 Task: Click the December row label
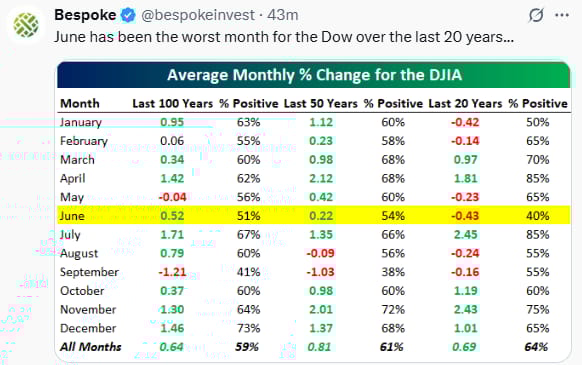pyautogui.click(x=88, y=328)
